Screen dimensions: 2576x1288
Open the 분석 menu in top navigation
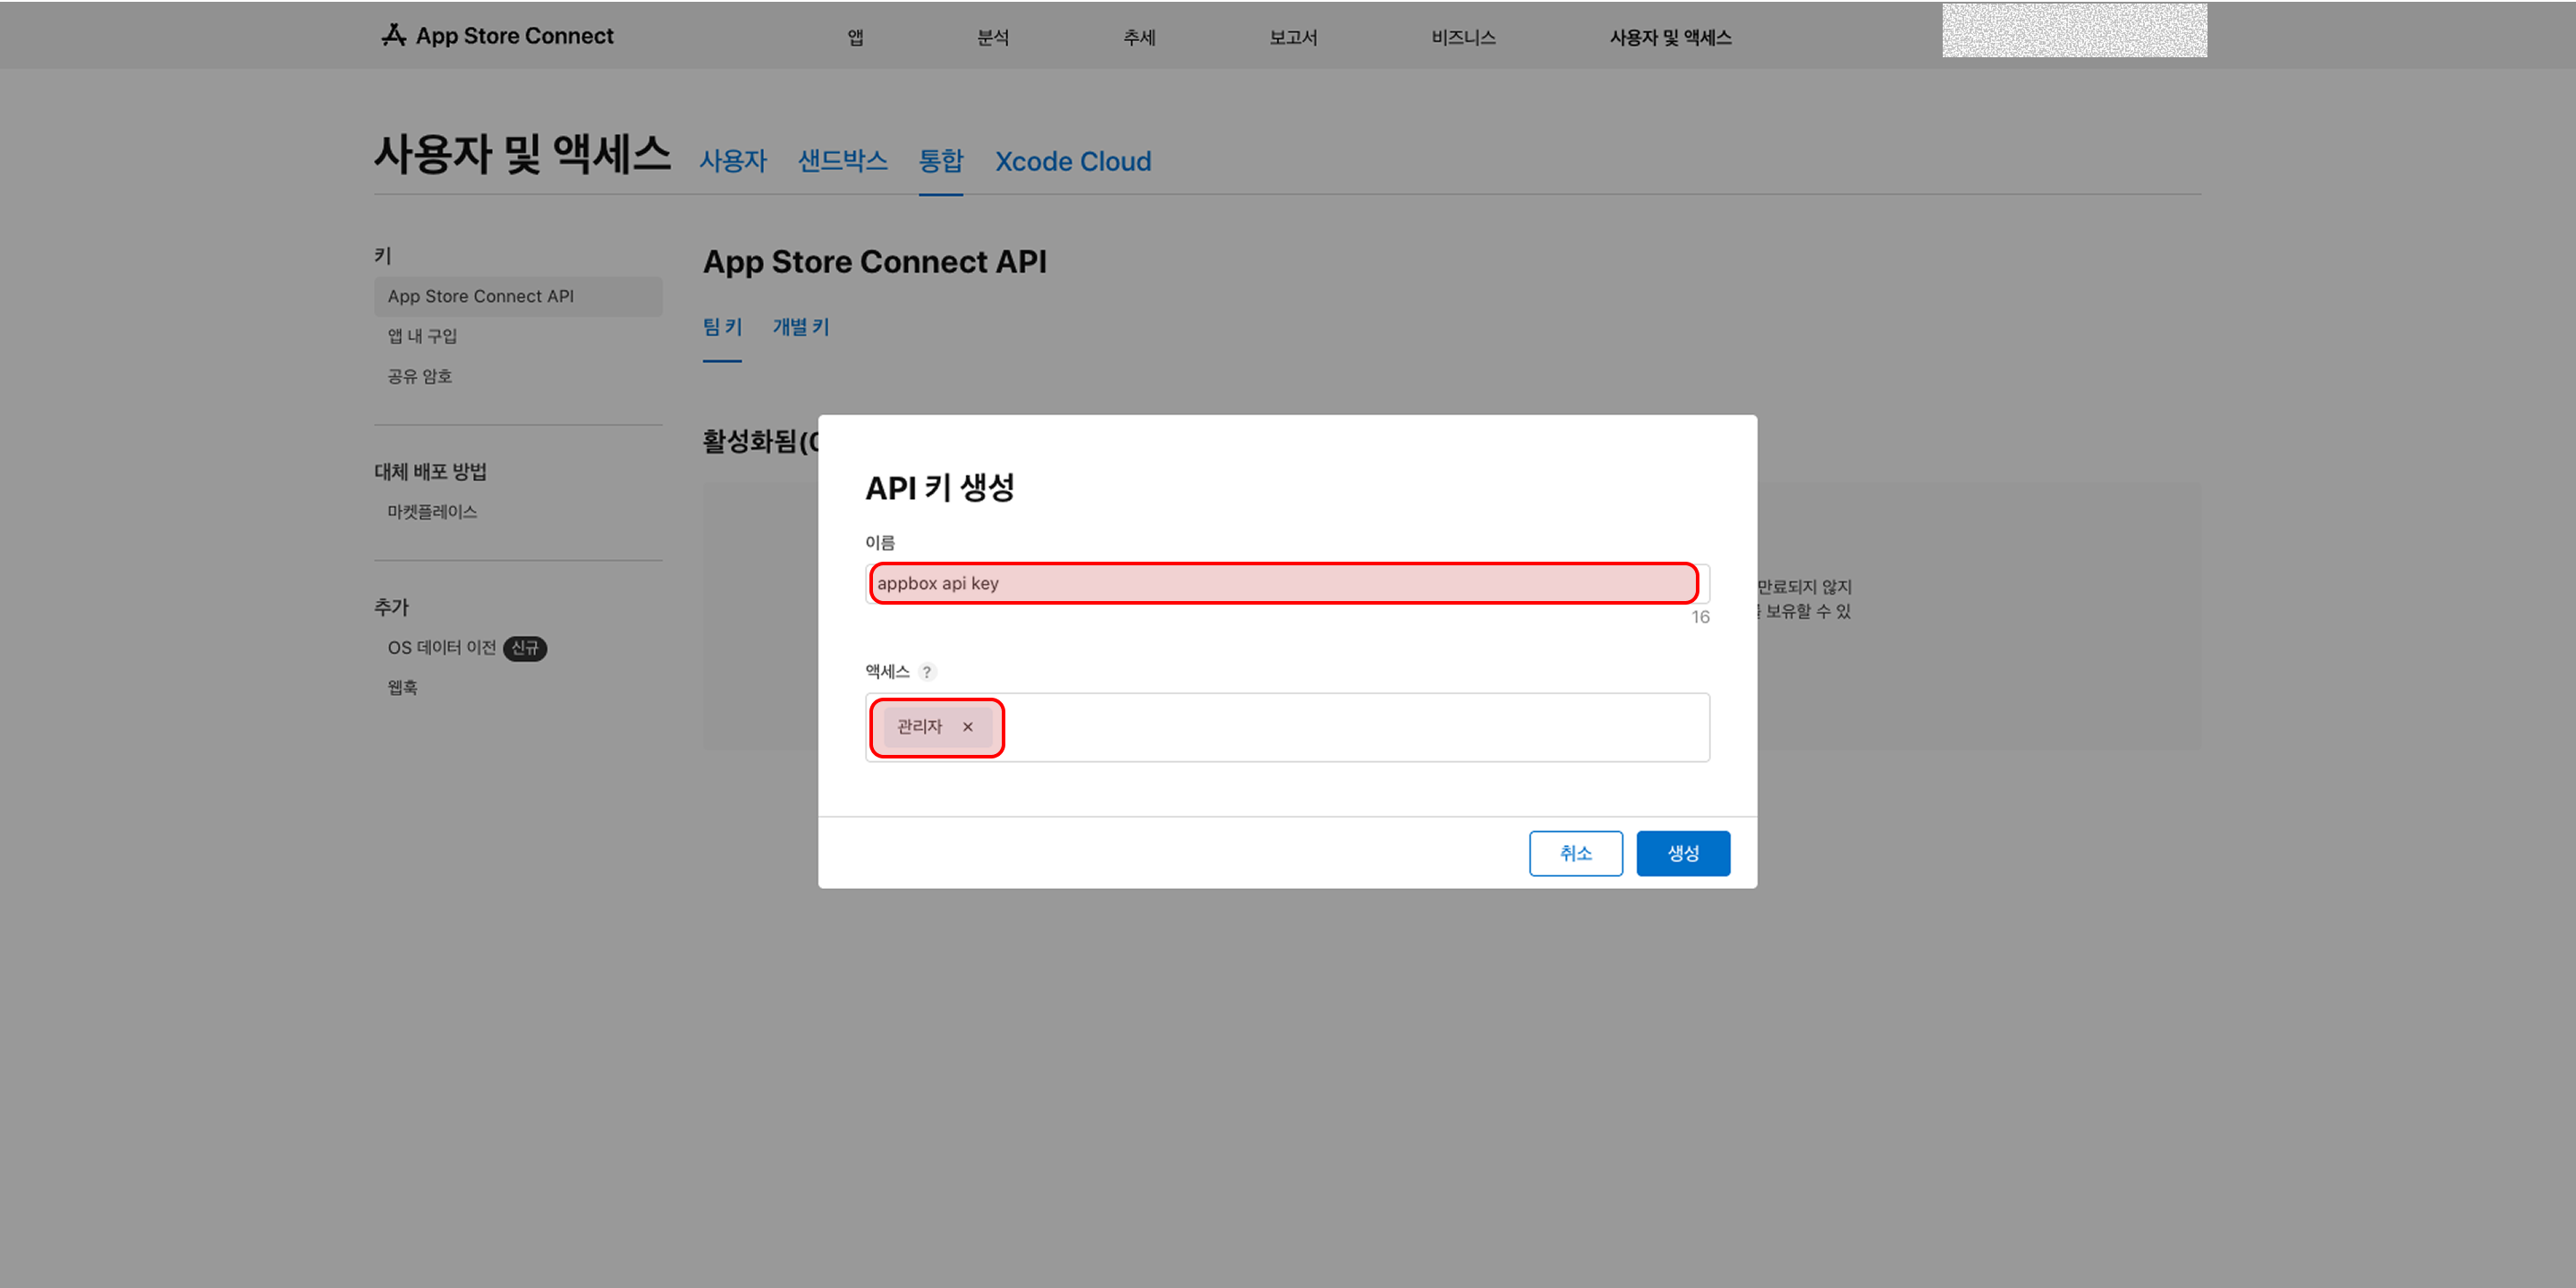[992, 37]
